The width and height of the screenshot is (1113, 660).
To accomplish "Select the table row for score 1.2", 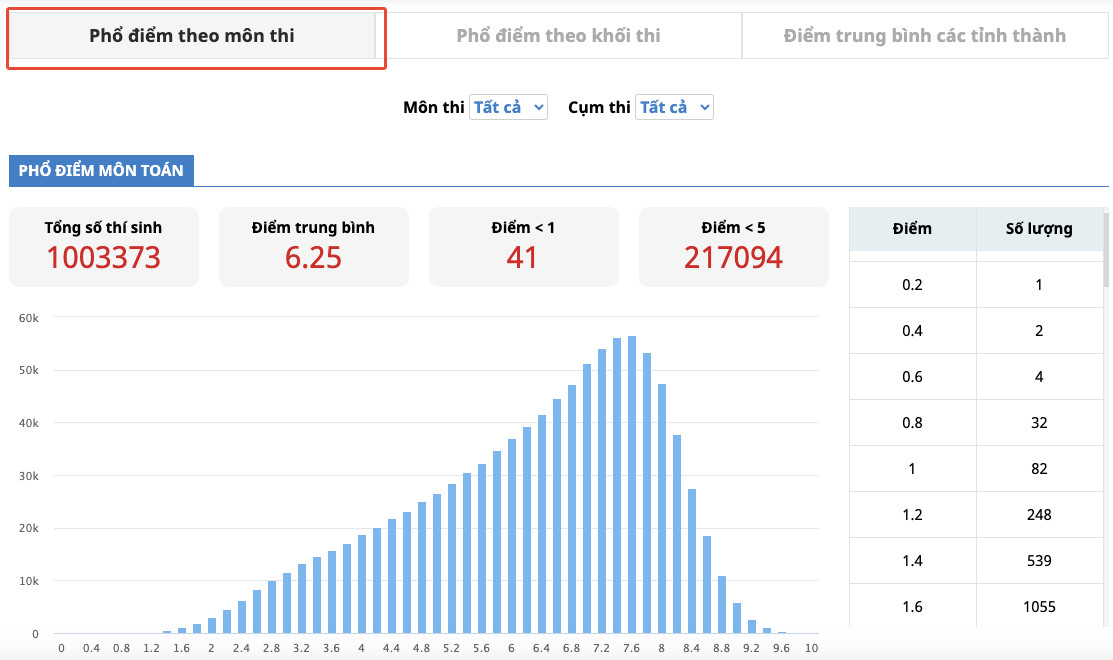I will point(975,515).
